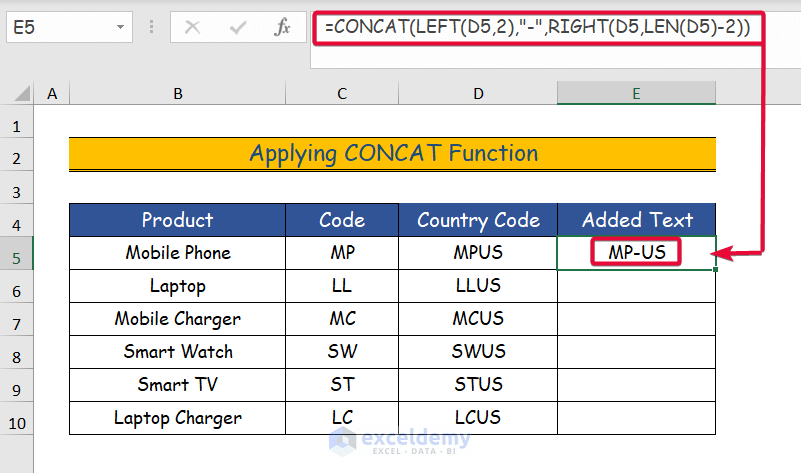Select the empty Added Text cell for Smart TV

[x=636, y=385]
